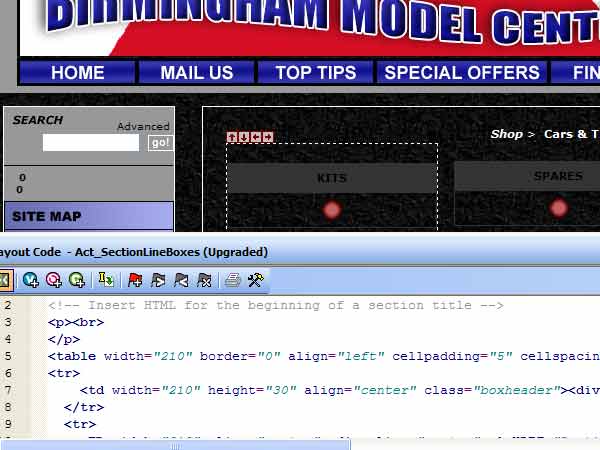600x450 pixels.
Task: Click the move-up arrow above KITS box
Action: pyautogui.click(x=232, y=137)
